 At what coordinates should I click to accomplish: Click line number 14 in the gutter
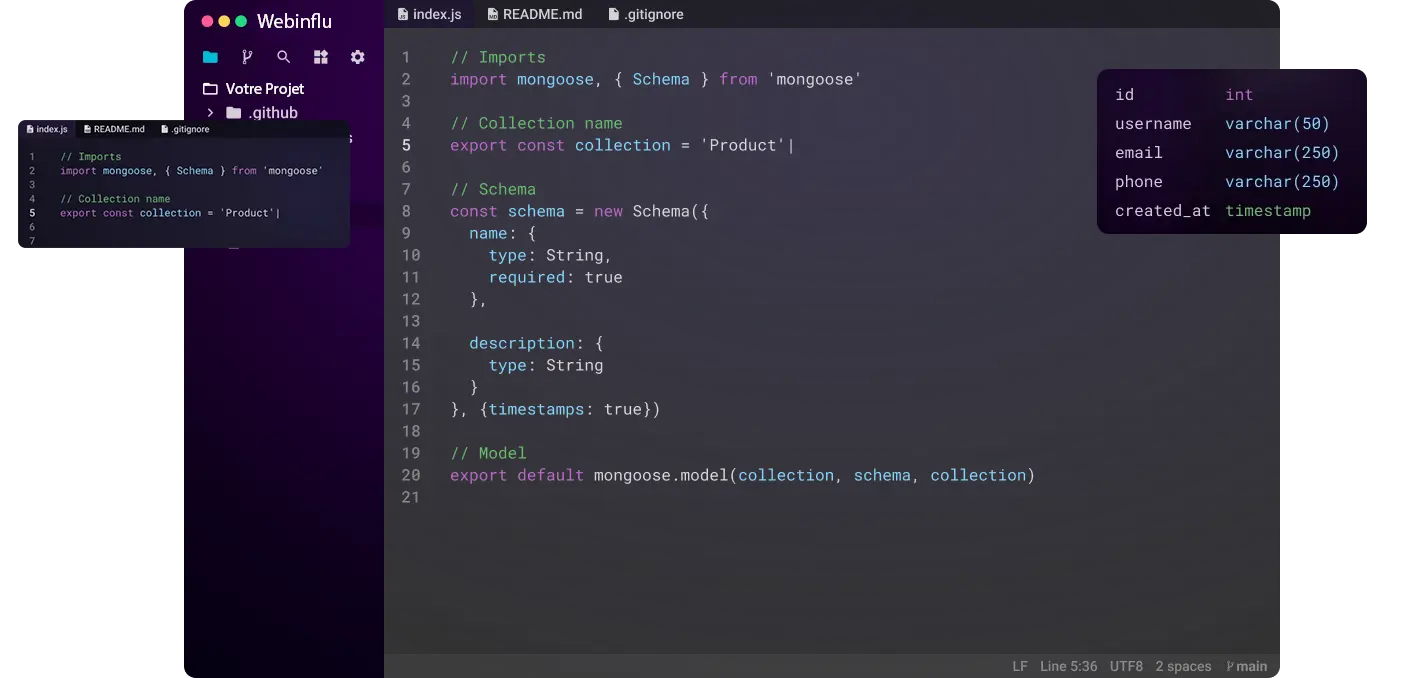[411, 343]
